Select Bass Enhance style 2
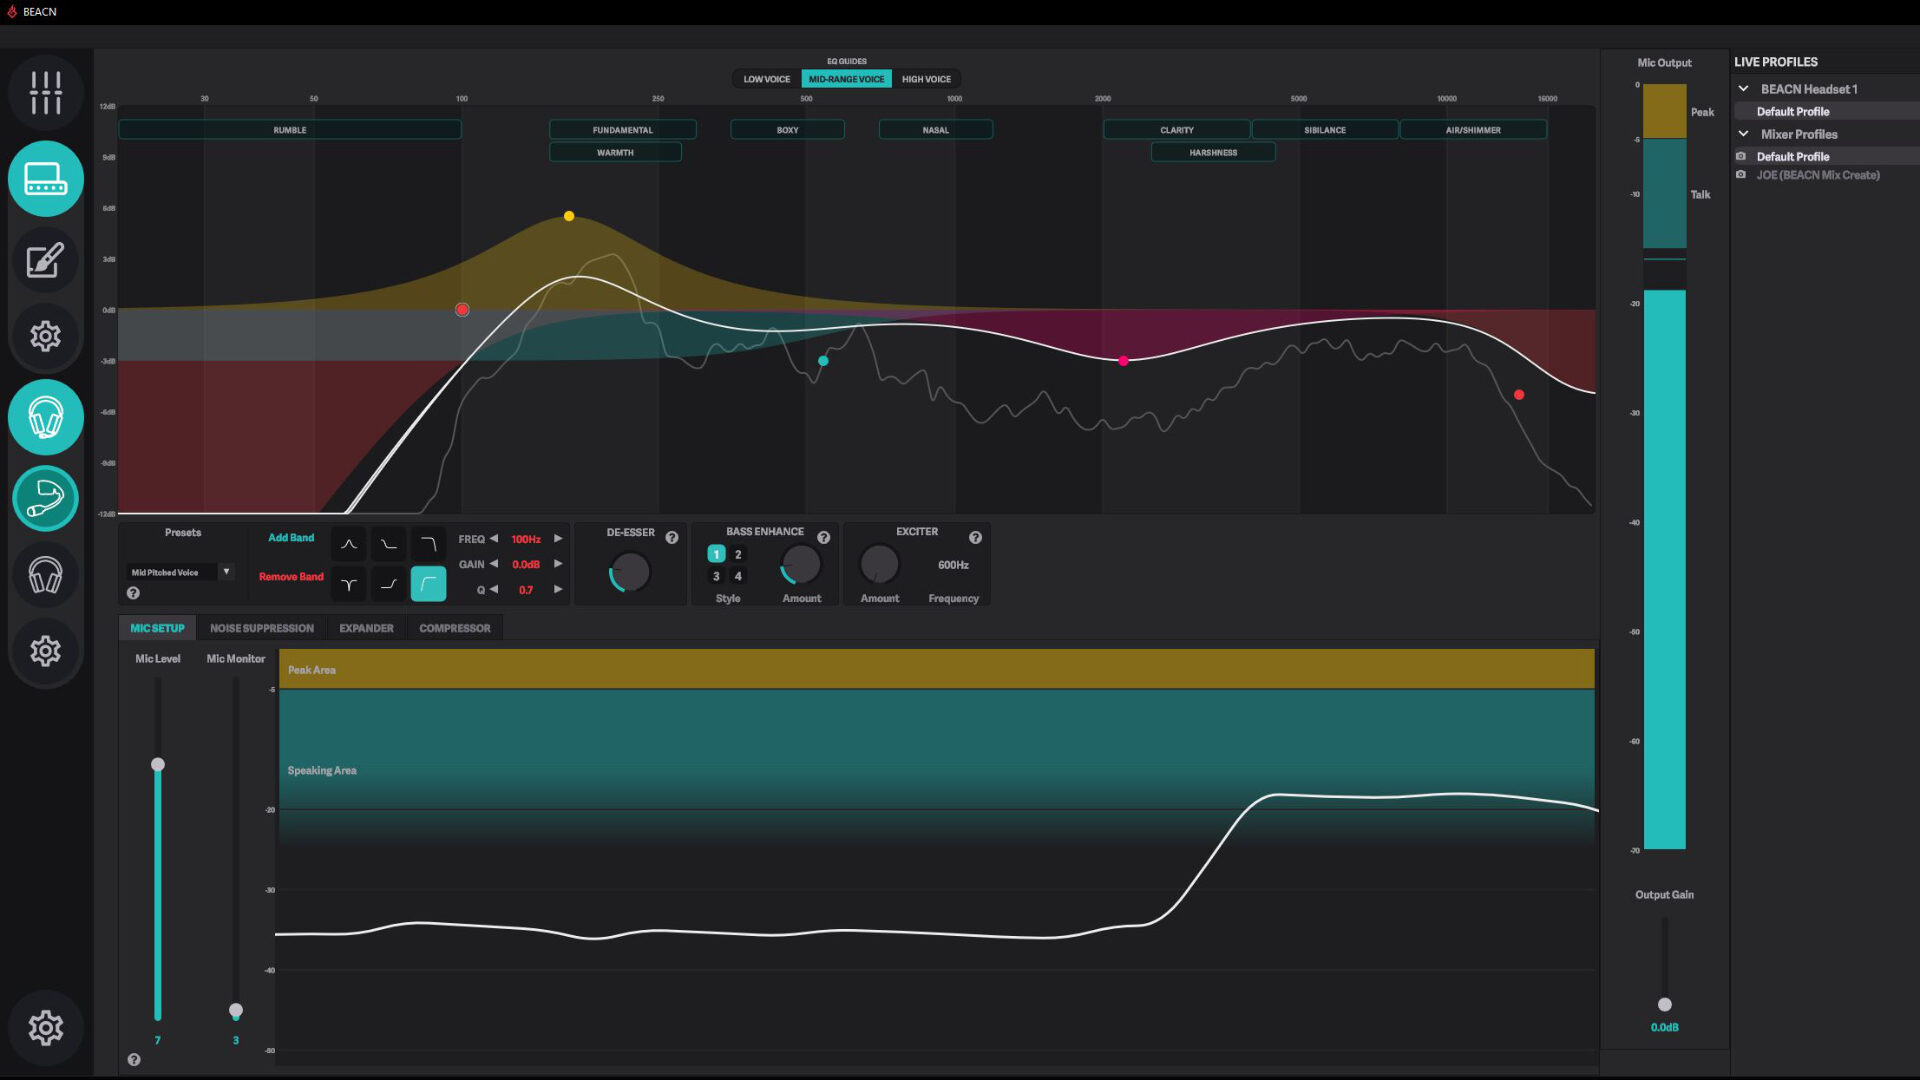The width and height of the screenshot is (1920, 1080). [738, 554]
